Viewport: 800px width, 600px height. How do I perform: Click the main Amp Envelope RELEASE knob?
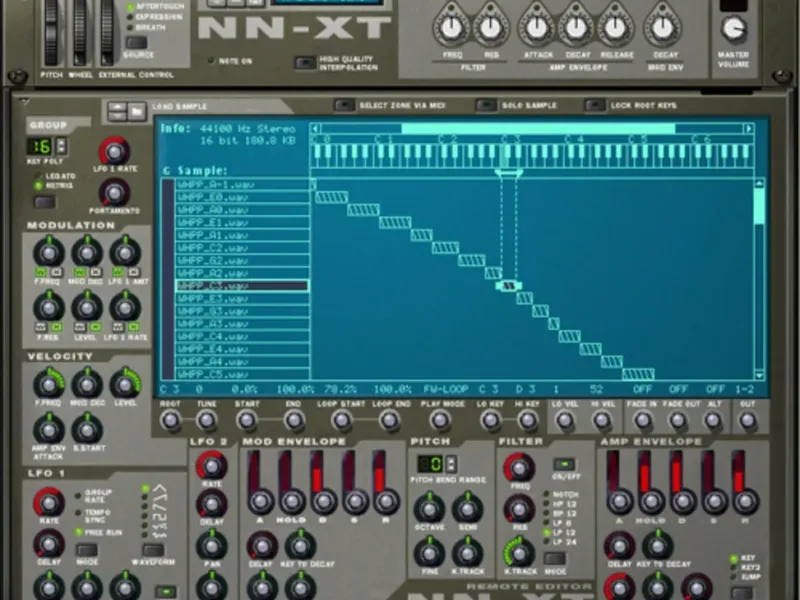615,29
